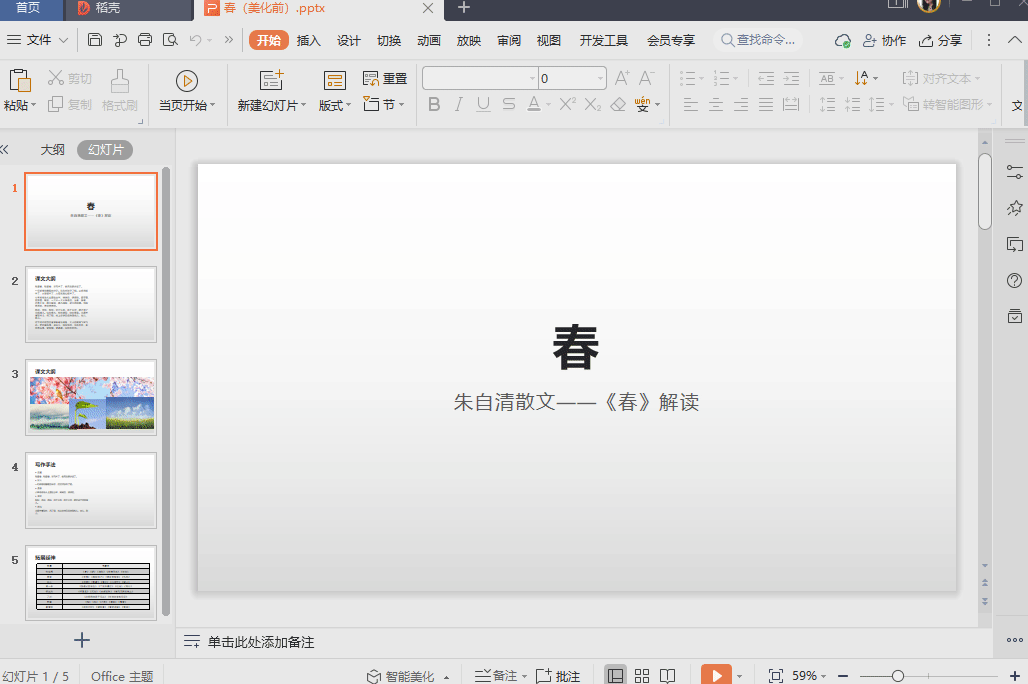Open the 动画 ribbon tab
This screenshot has height=684, width=1028.
tap(429, 41)
